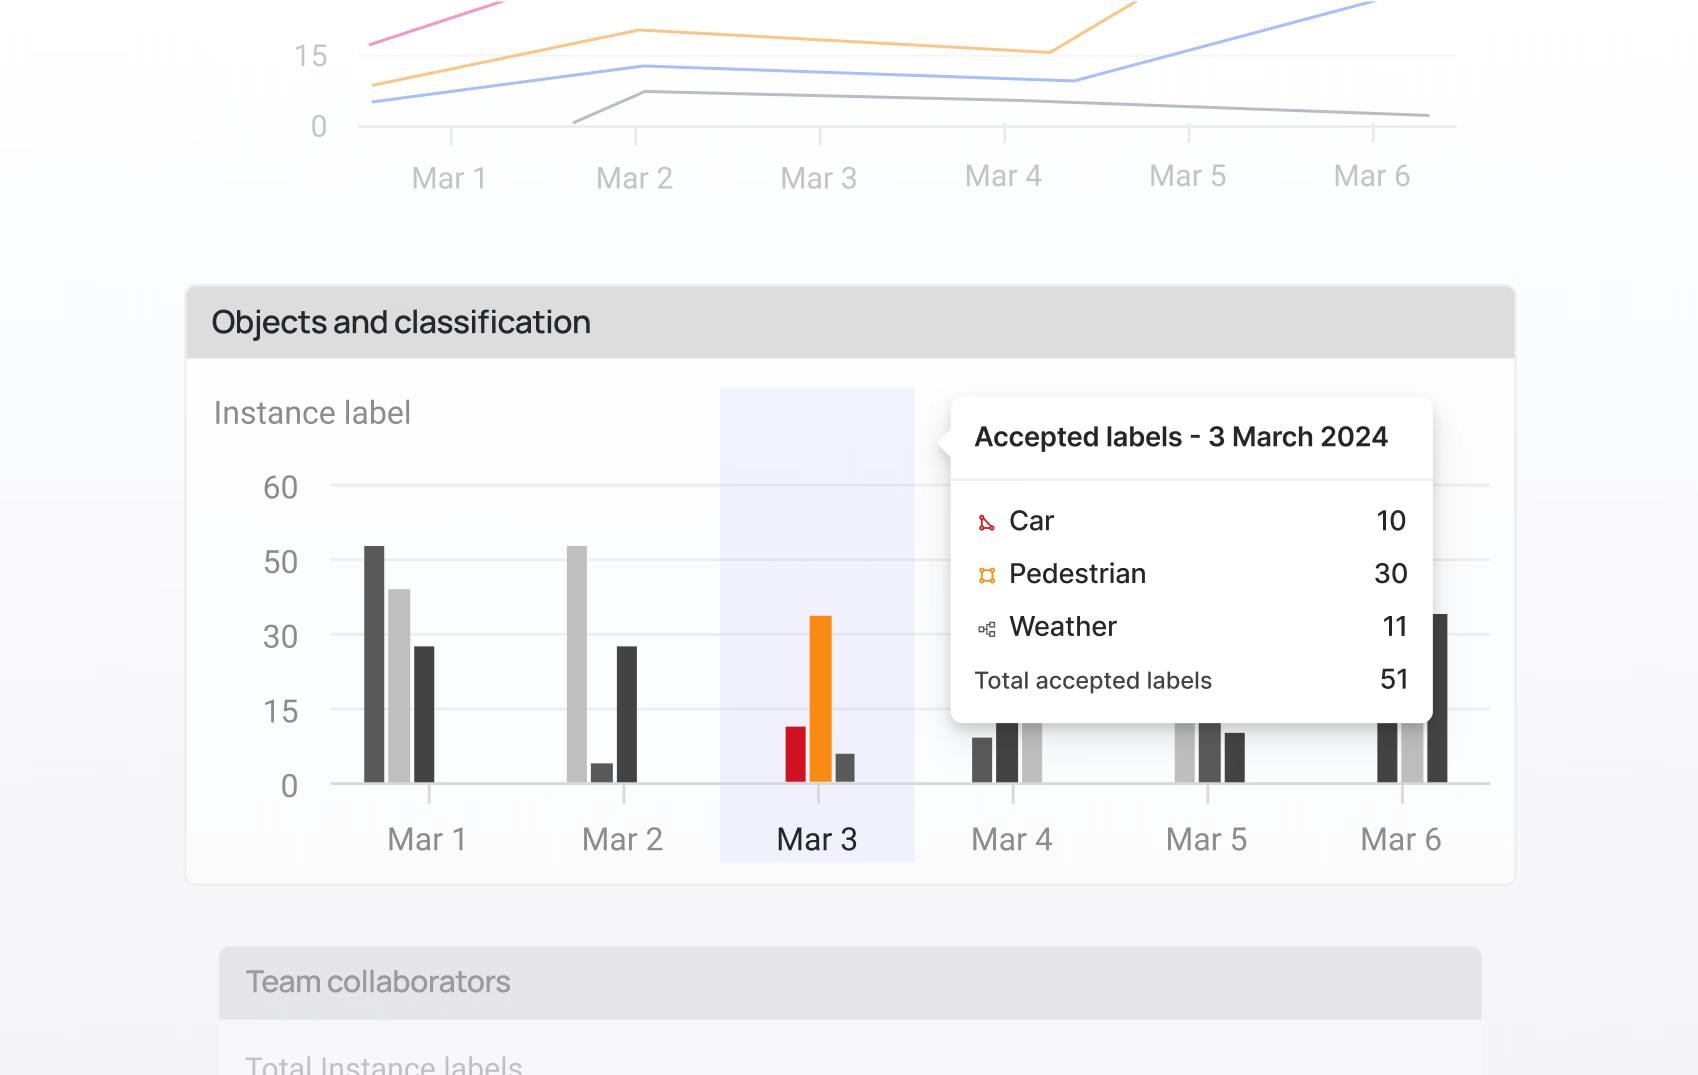The image size is (1698, 1075).
Task: Click the Instance label chart title
Action: (x=312, y=412)
